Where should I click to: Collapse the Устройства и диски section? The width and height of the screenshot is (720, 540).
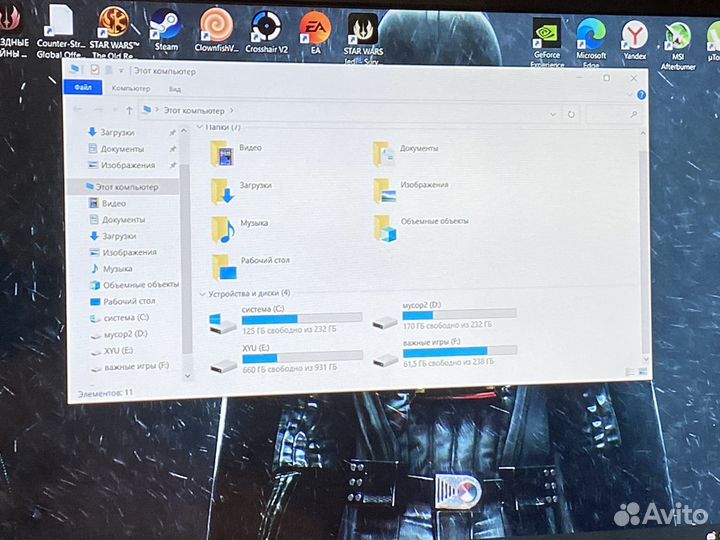point(201,293)
